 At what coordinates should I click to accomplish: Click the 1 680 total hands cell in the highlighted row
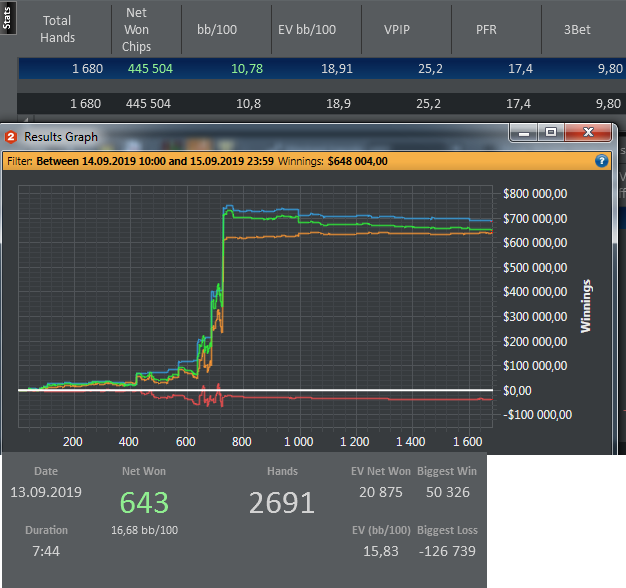(x=87, y=69)
